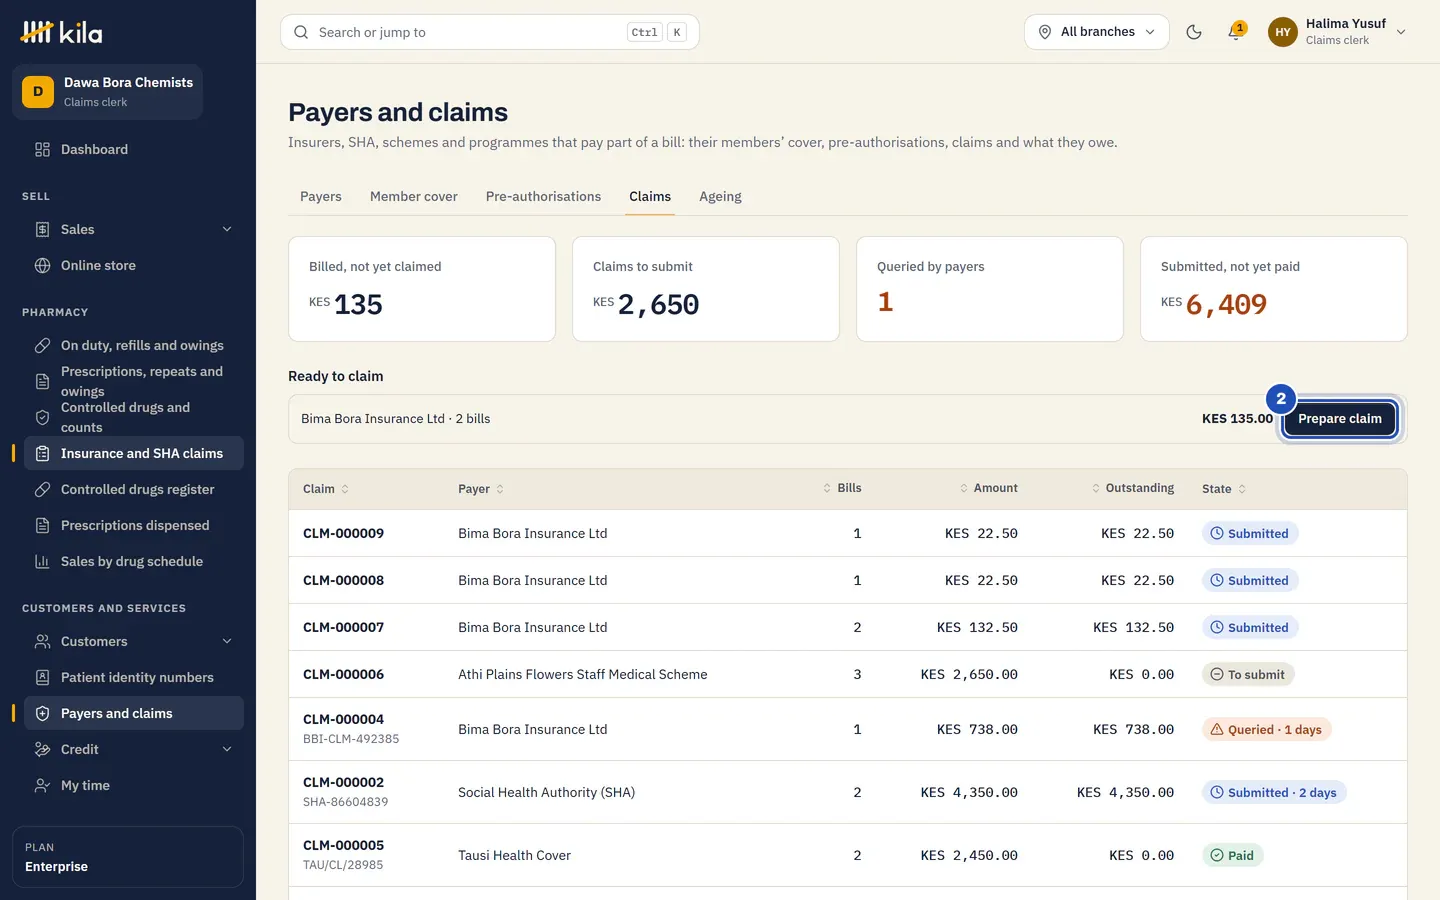Click the Kila logo
The width and height of the screenshot is (1440, 900).
click(x=61, y=32)
